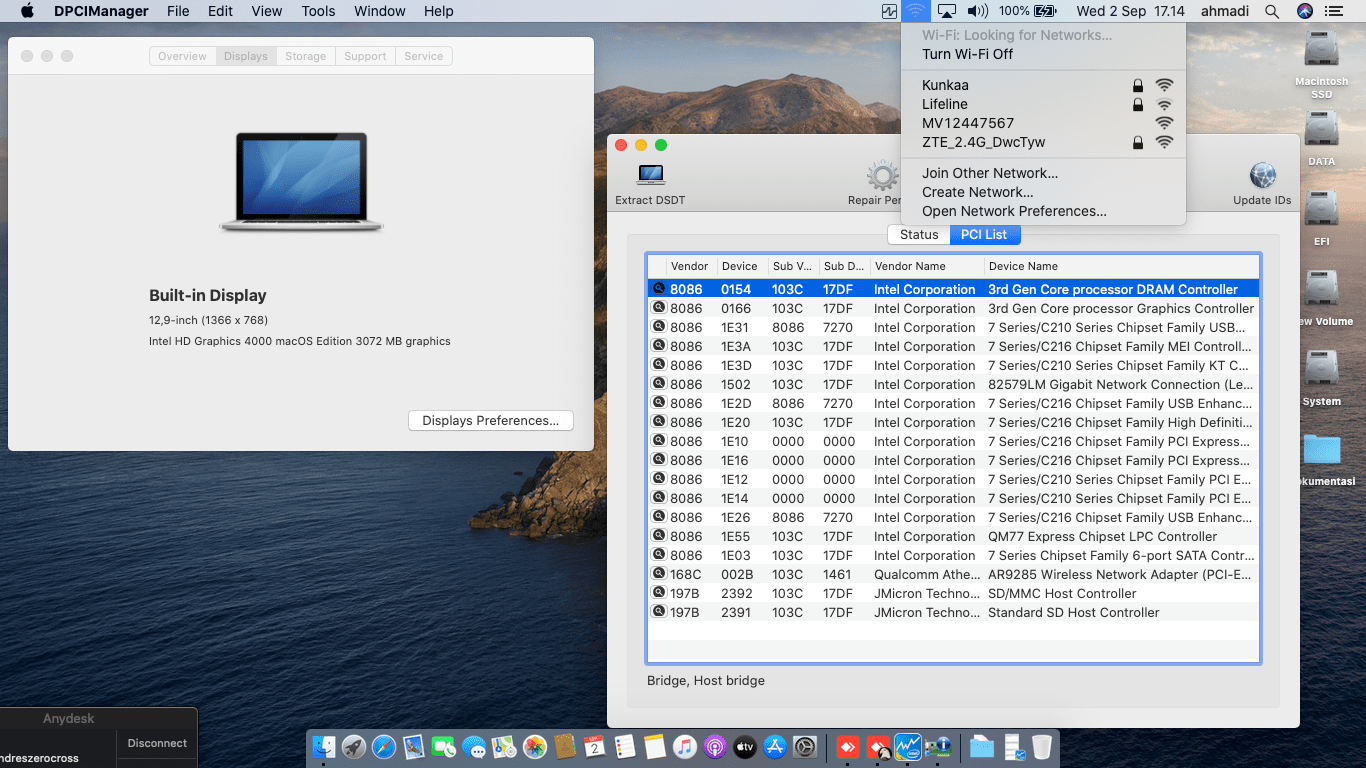Open the Window menu in menu bar
1366x768 pixels.
tap(379, 11)
